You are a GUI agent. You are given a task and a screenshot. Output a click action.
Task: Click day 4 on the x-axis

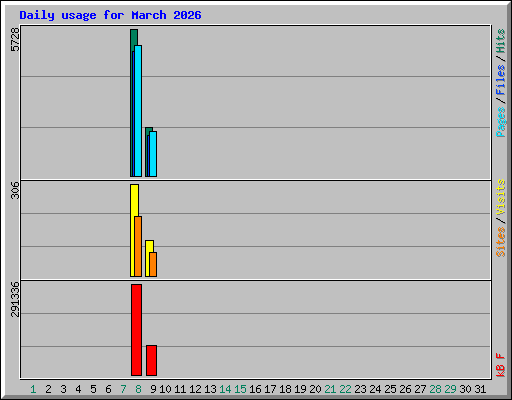click(78, 389)
